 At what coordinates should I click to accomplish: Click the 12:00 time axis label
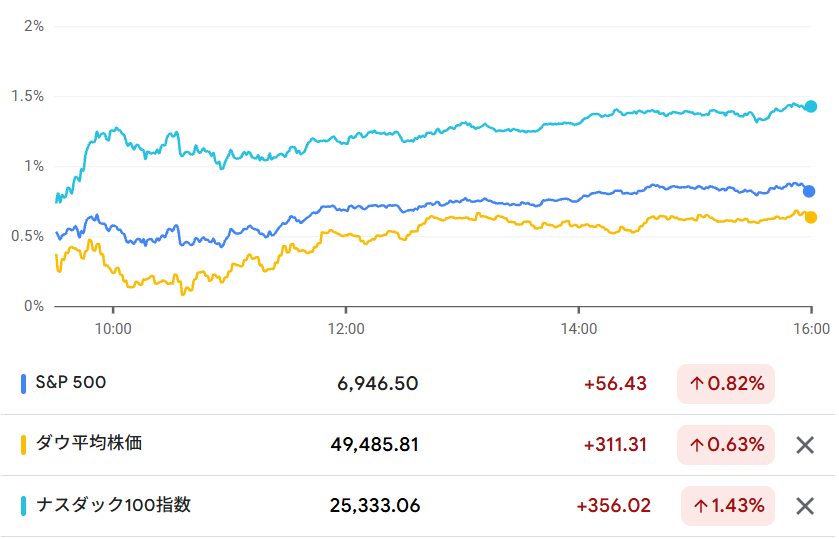point(345,327)
